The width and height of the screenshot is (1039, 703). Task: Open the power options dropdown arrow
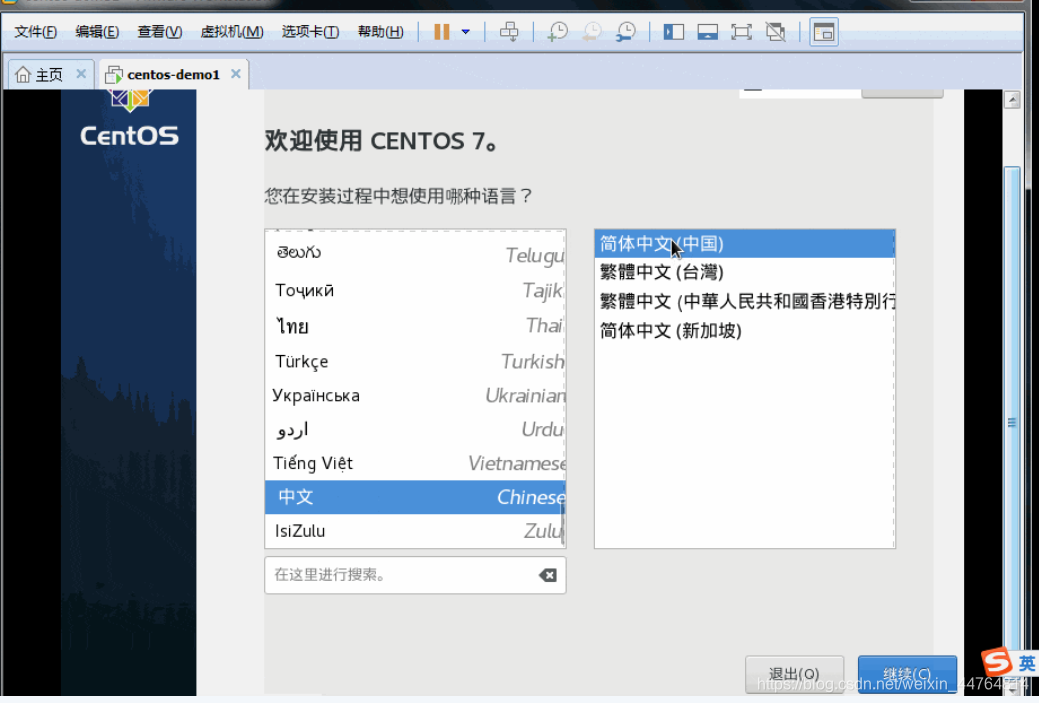pyautogui.click(x=466, y=31)
